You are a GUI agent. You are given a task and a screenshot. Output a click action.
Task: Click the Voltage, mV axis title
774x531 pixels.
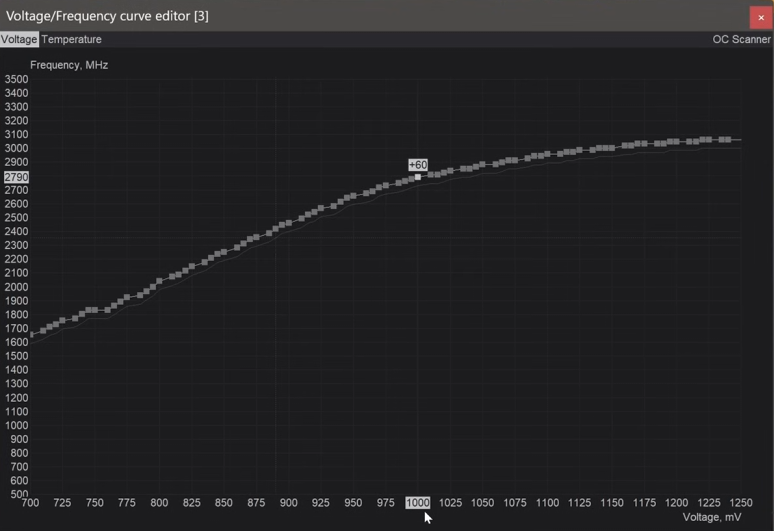[712, 517]
